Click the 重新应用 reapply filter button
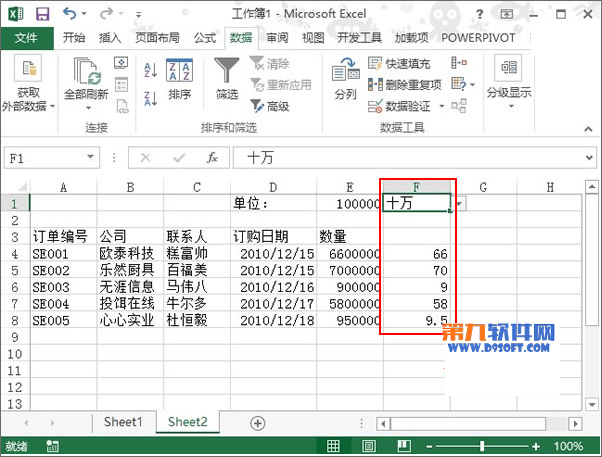The width and height of the screenshot is (602, 457). tap(281, 85)
